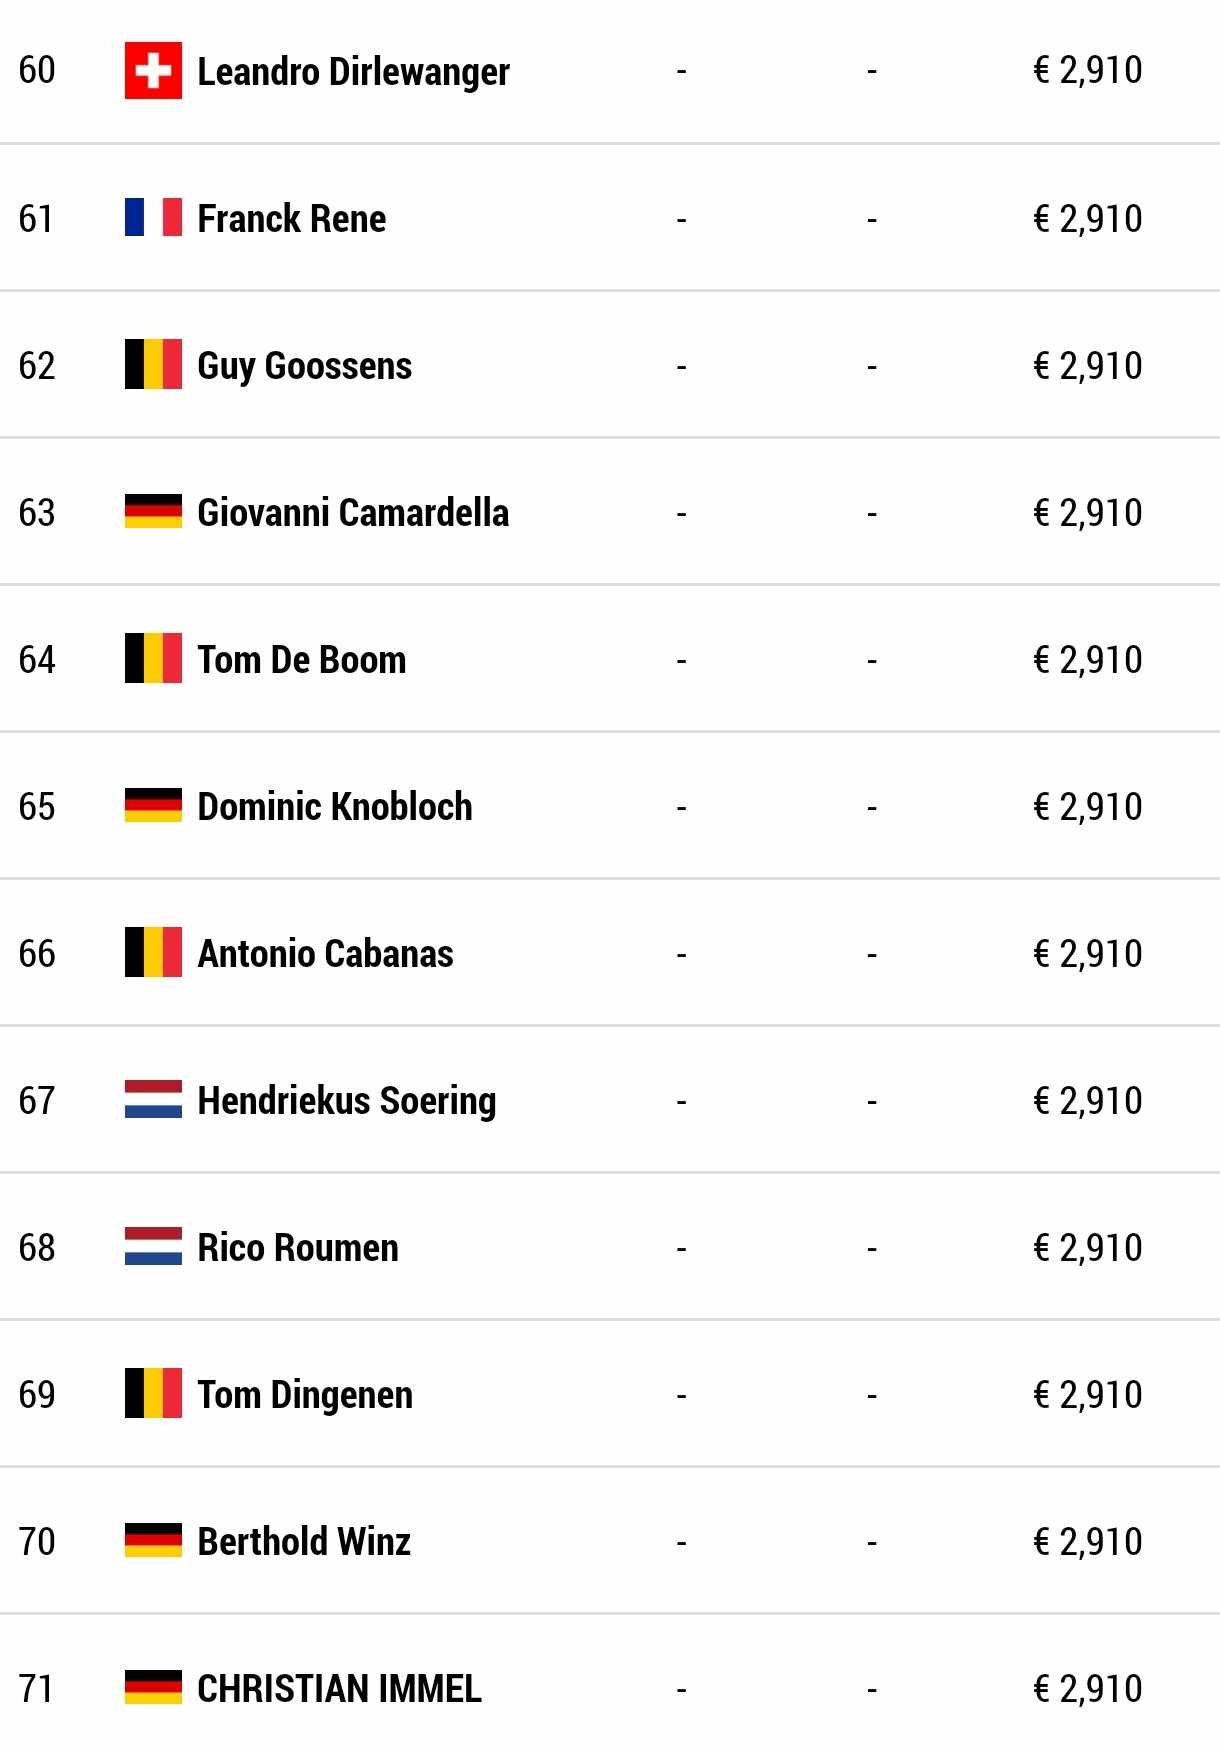Tap the Dutch flag next to Rico Roumen
Image resolution: width=1220 pixels, height=1750 pixels.
pos(153,1246)
